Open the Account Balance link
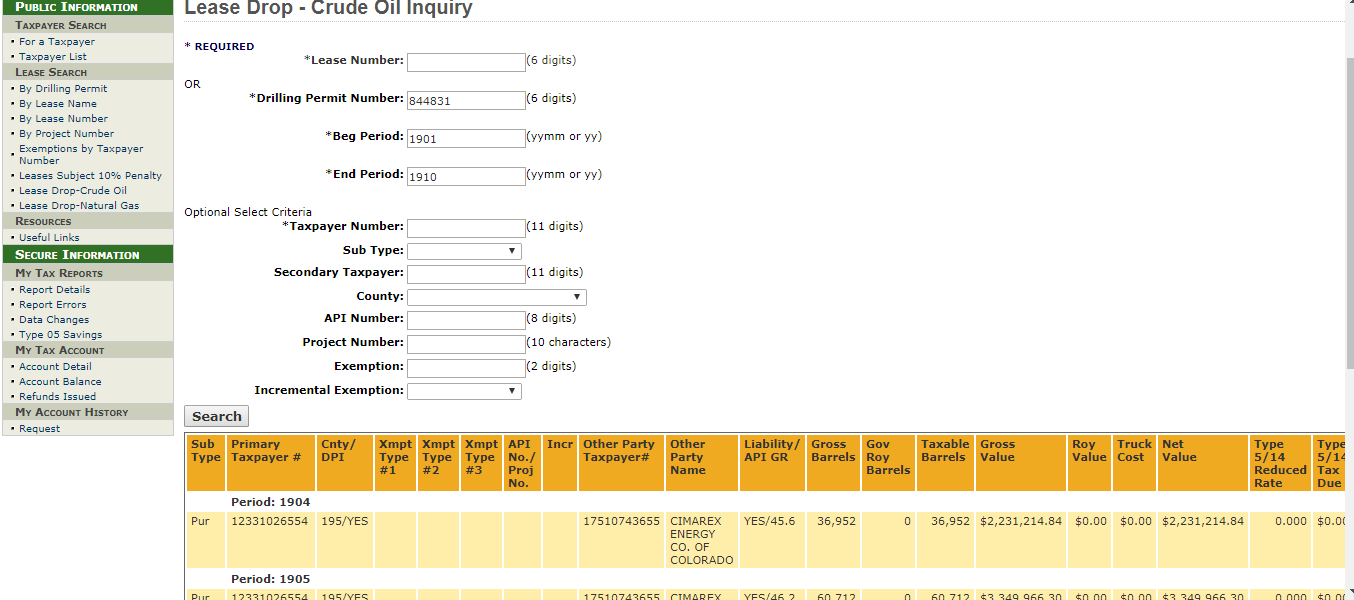 tap(60, 382)
